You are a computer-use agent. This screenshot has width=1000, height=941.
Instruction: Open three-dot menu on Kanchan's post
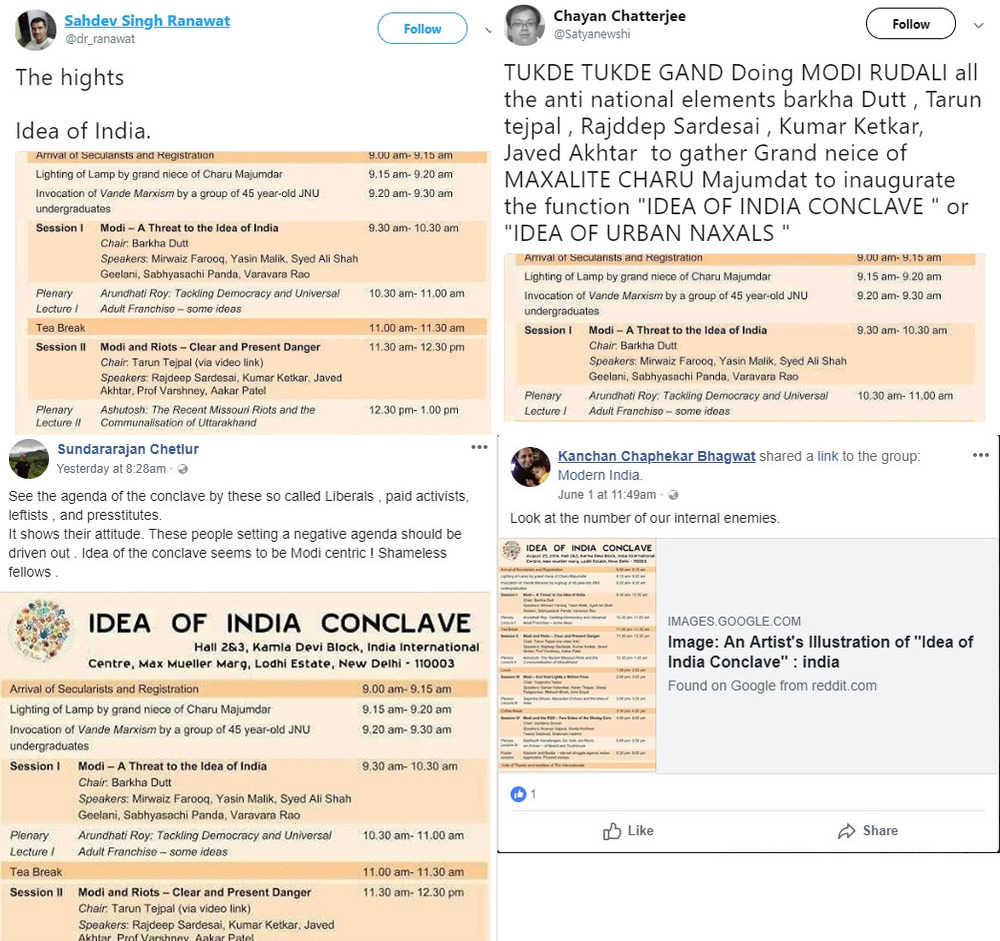point(981,455)
